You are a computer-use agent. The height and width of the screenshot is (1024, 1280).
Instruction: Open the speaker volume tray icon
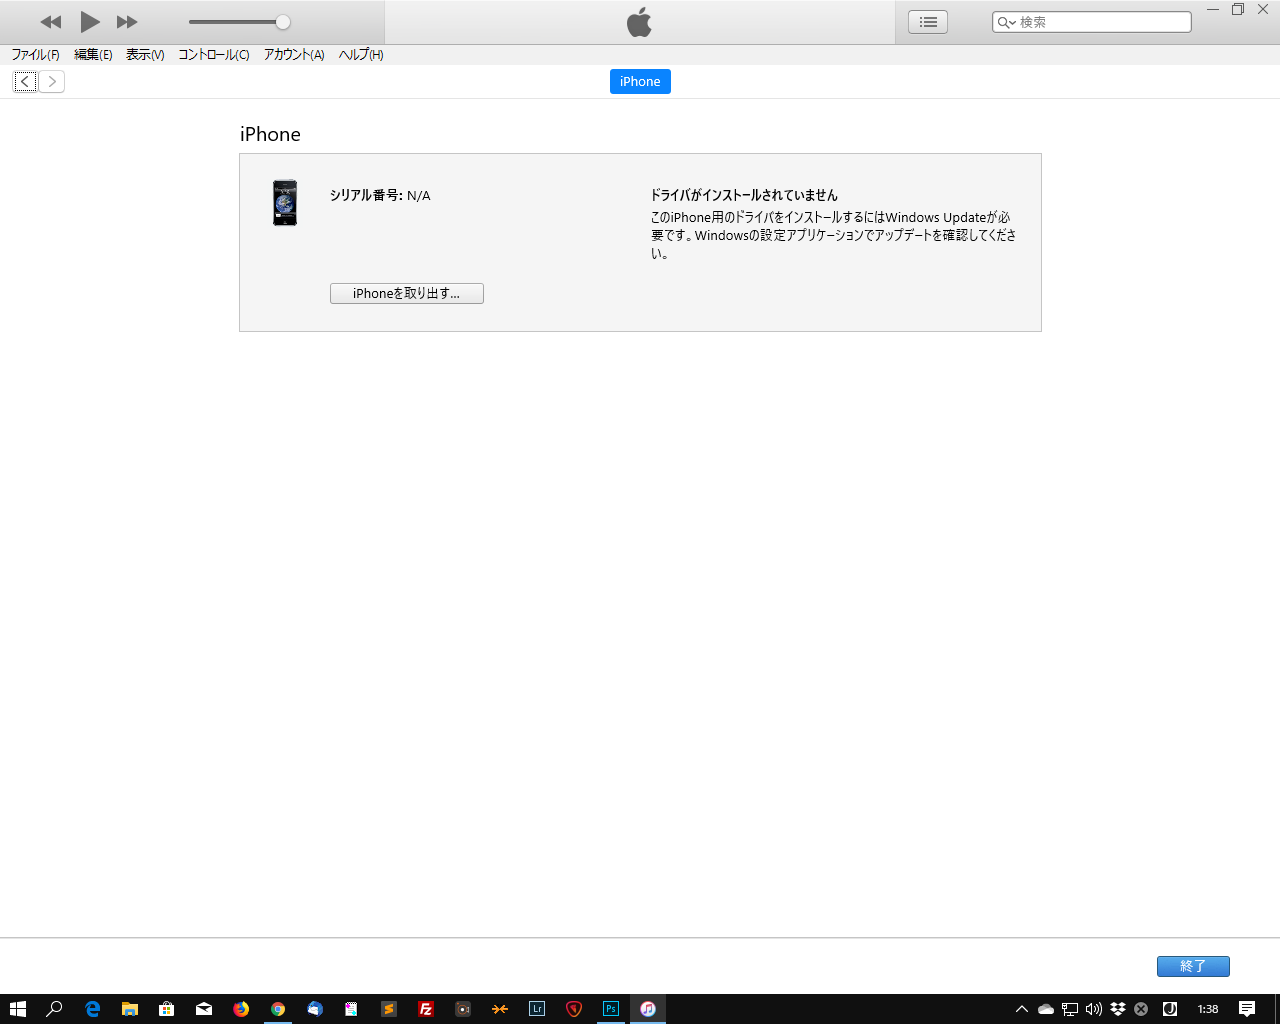(1094, 1009)
